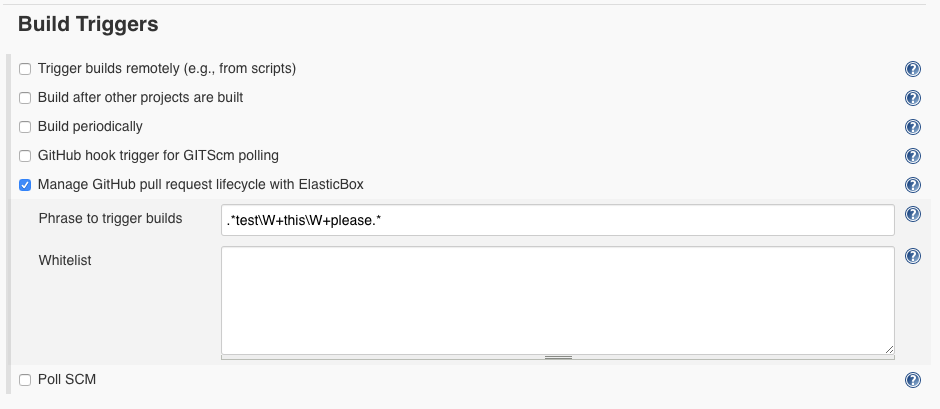Tick GitHub hook trigger for GITScm polling
Screen dimensions: 940x409
(x=25, y=156)
